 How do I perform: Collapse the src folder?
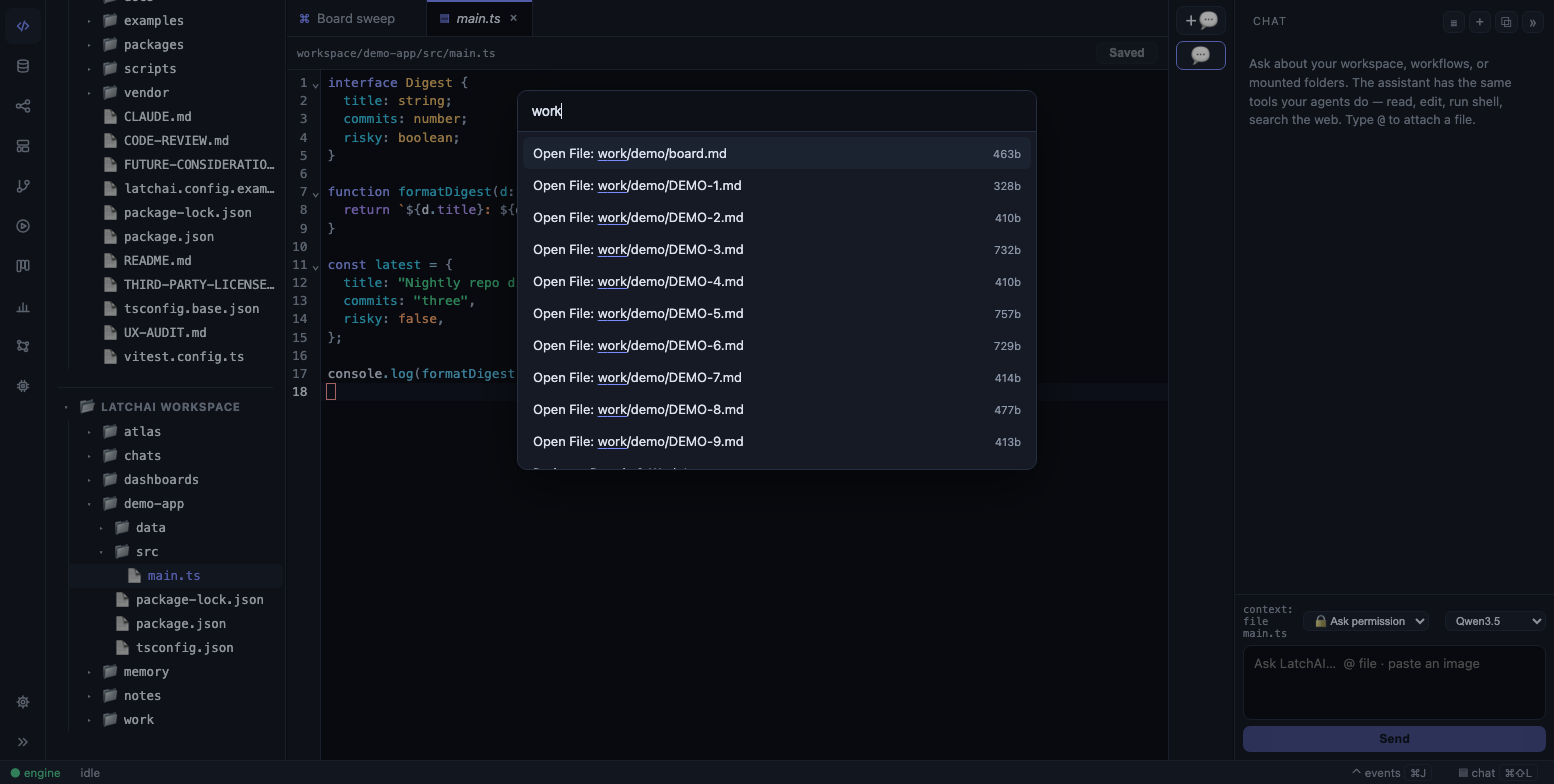point(101,552)
